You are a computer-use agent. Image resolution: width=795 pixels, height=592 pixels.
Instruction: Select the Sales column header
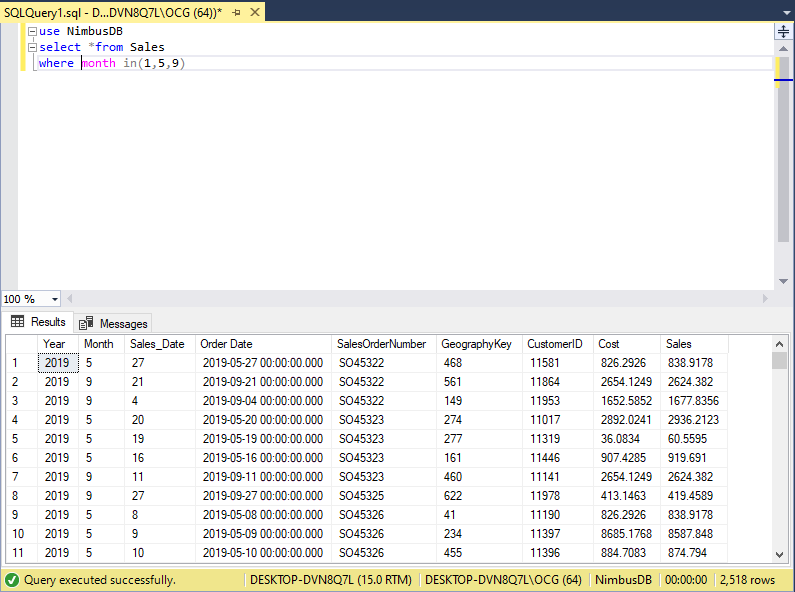(694, 344)
